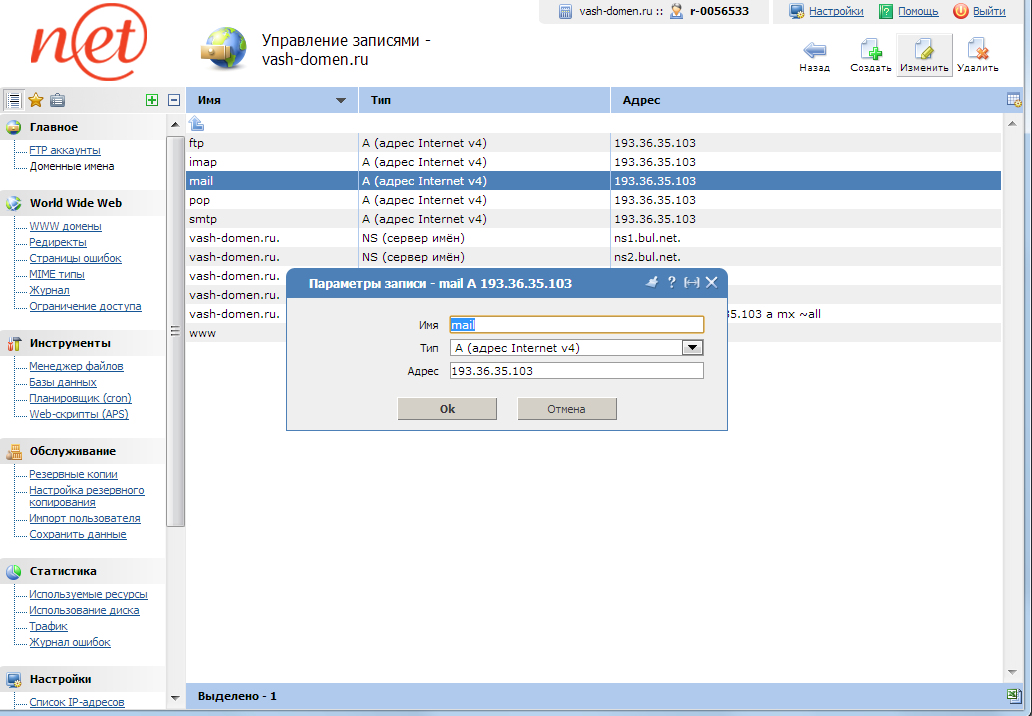Image resolution: width=1032 pixels, height=716 pixels.
Task: Click inside the Адрес address field
Action: point(577,370)
